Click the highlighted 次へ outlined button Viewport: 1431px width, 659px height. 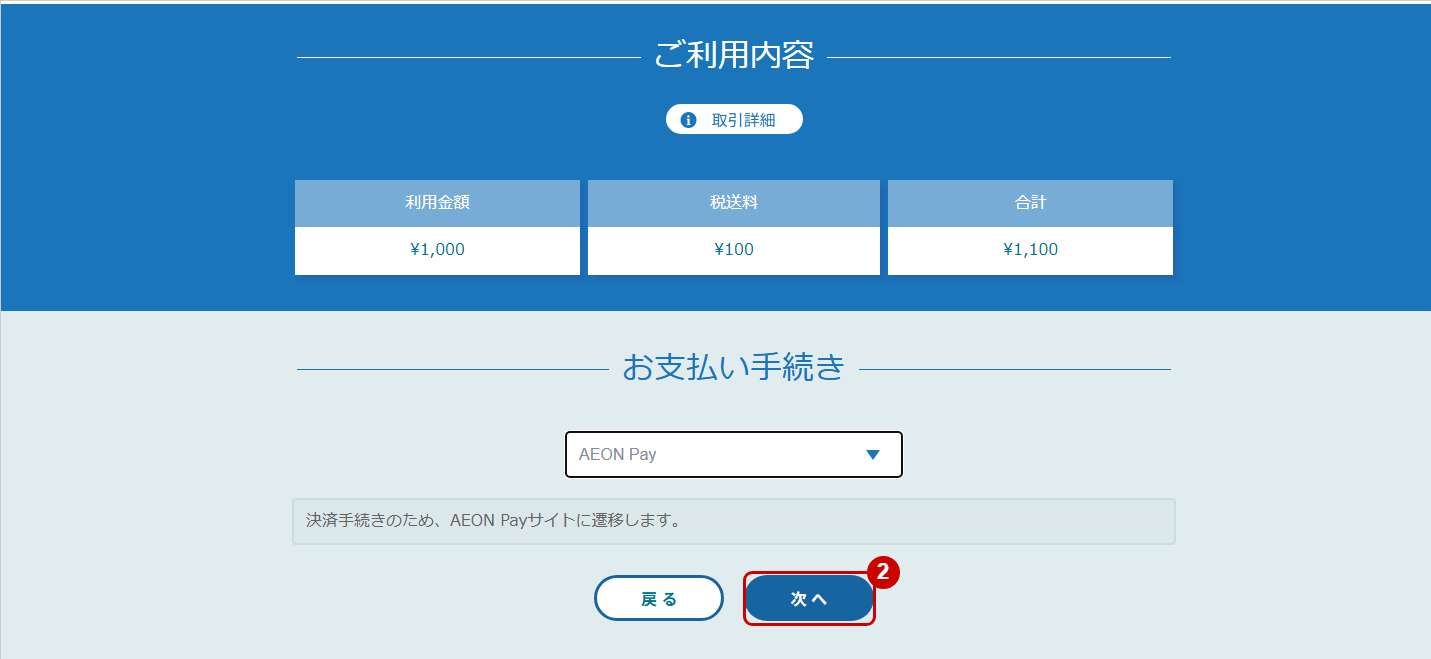(809, 597)
